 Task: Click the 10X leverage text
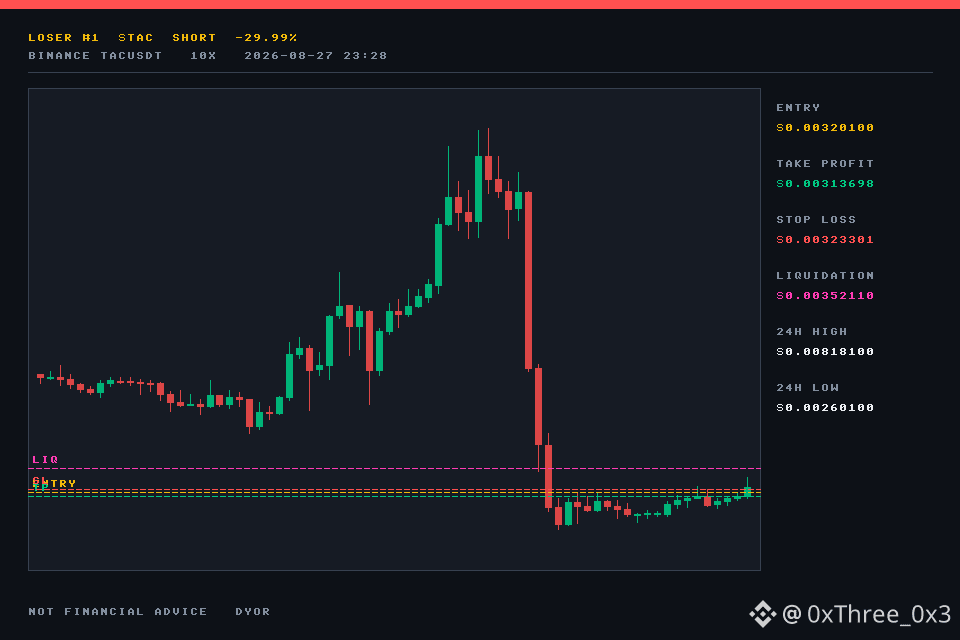tap(203, 56)
